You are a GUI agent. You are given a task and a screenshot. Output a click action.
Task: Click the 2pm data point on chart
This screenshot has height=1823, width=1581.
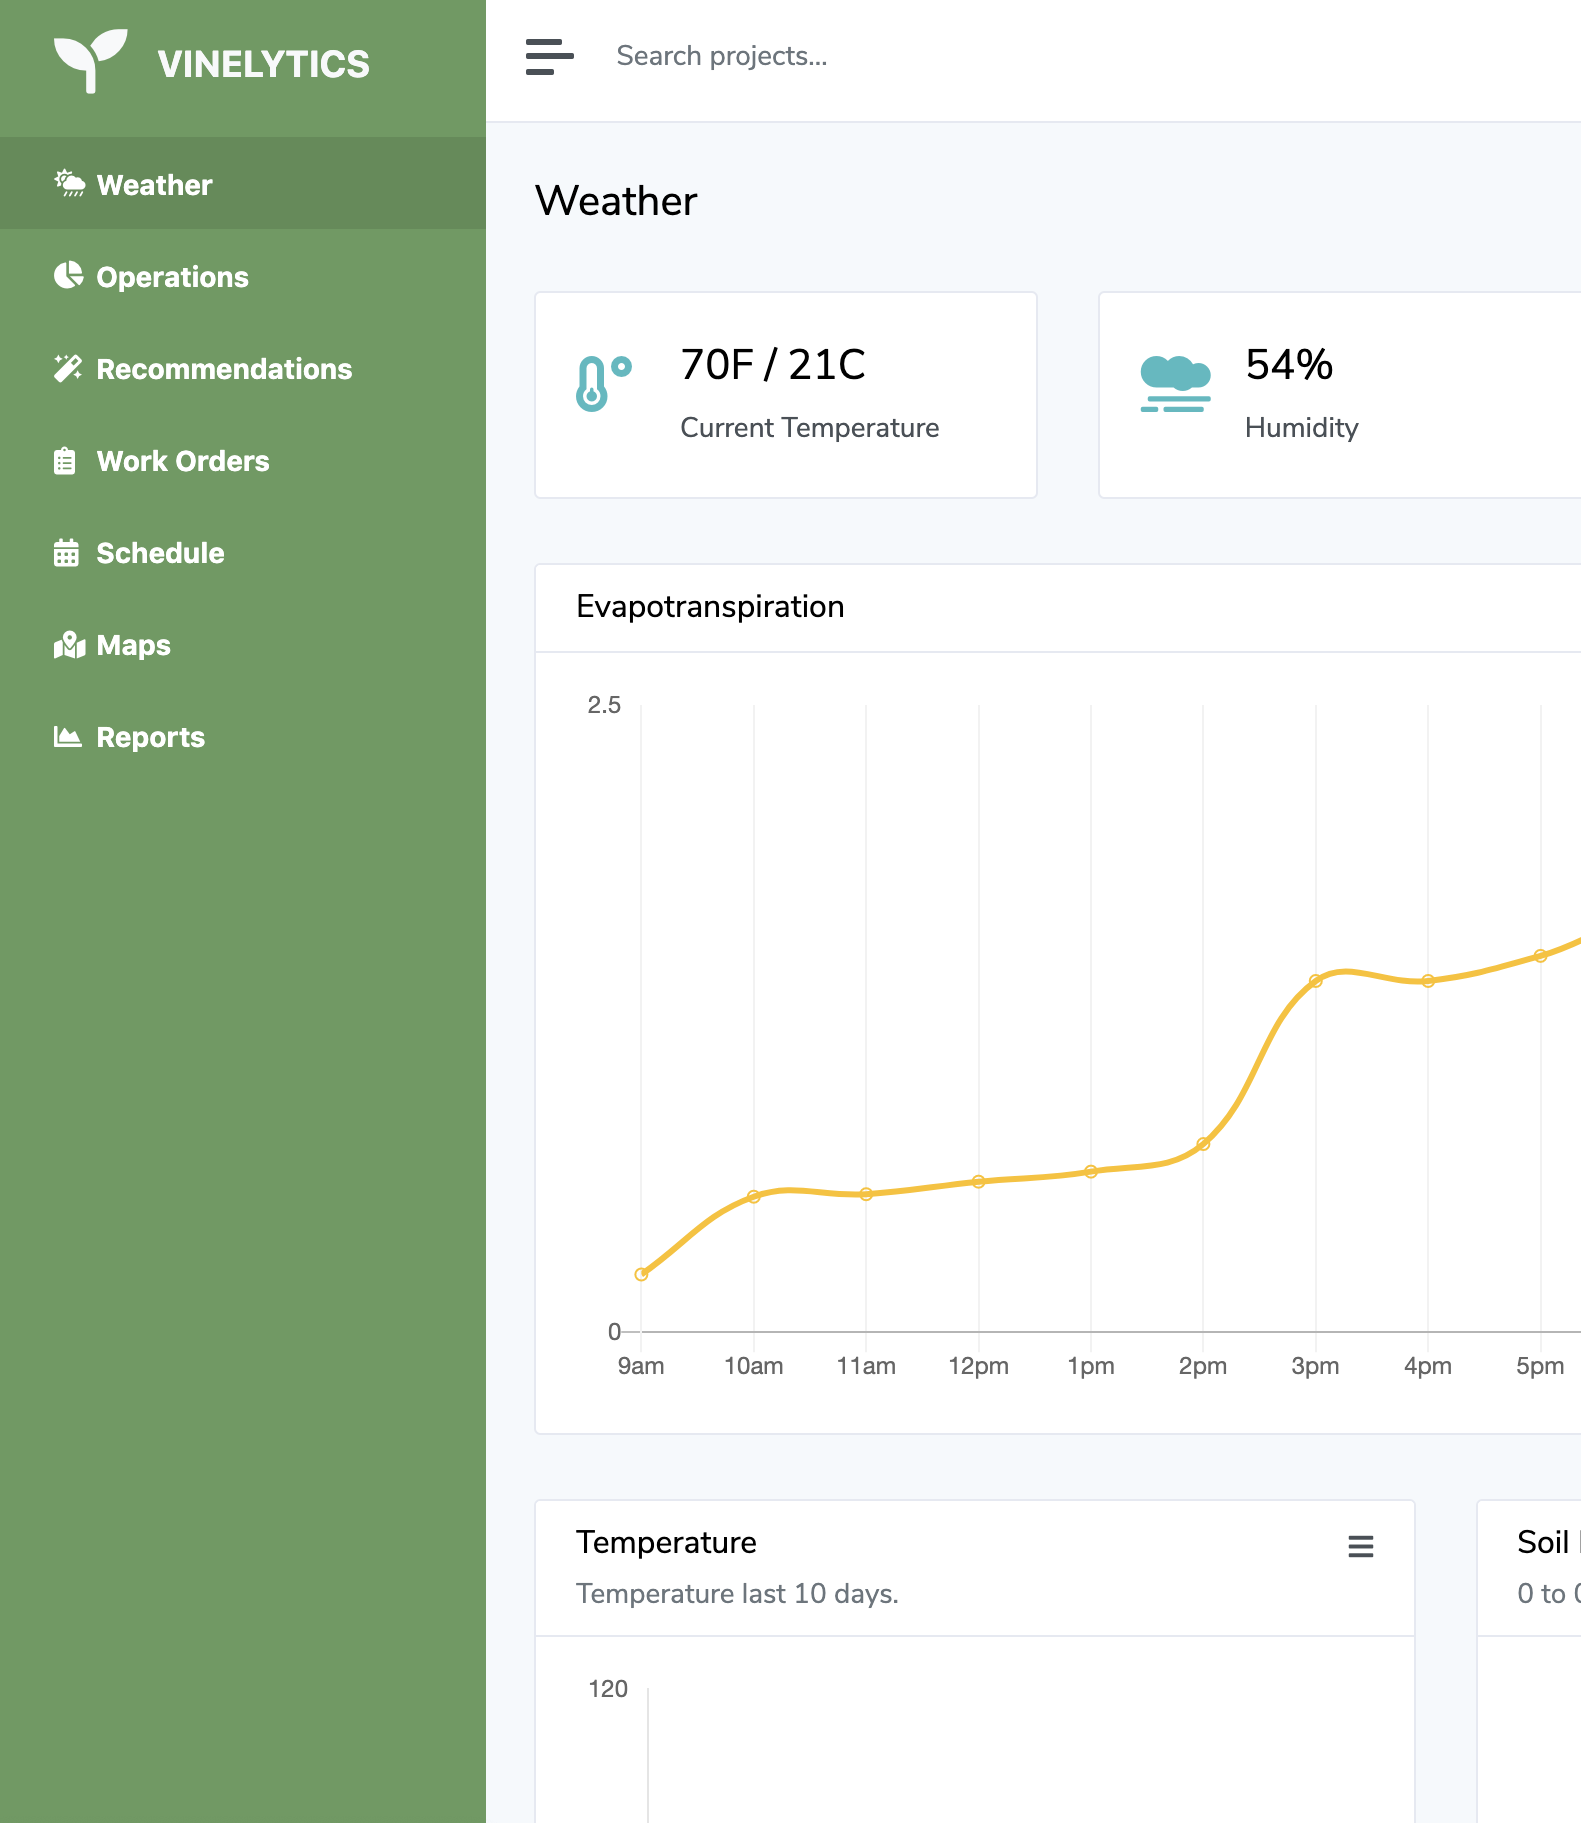click(1203, 1144)
